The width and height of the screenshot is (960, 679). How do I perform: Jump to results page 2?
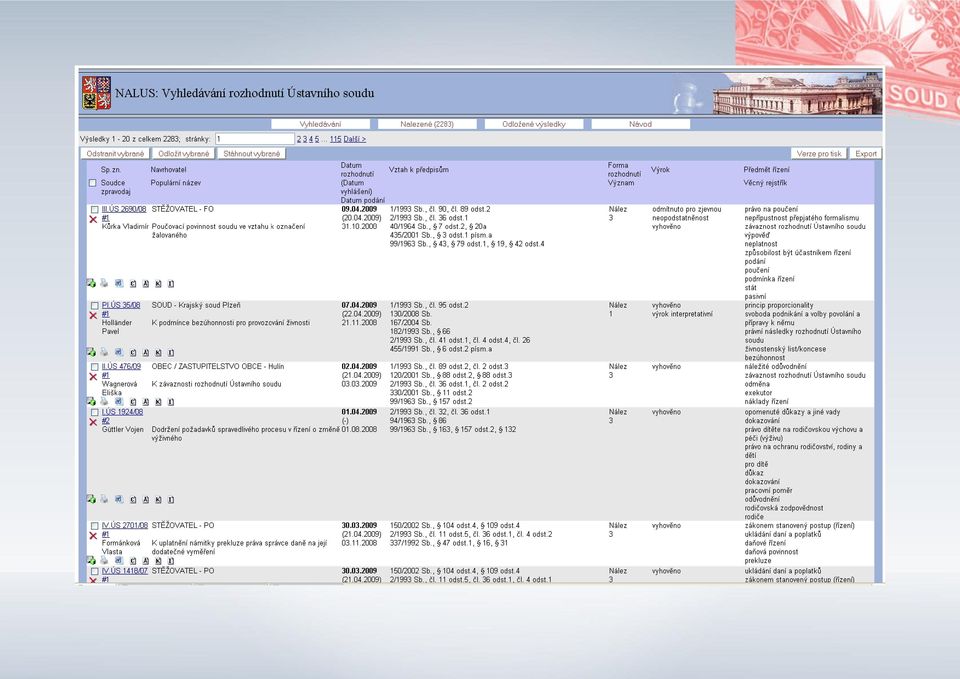pyautogui.click(x=299, y=139)
